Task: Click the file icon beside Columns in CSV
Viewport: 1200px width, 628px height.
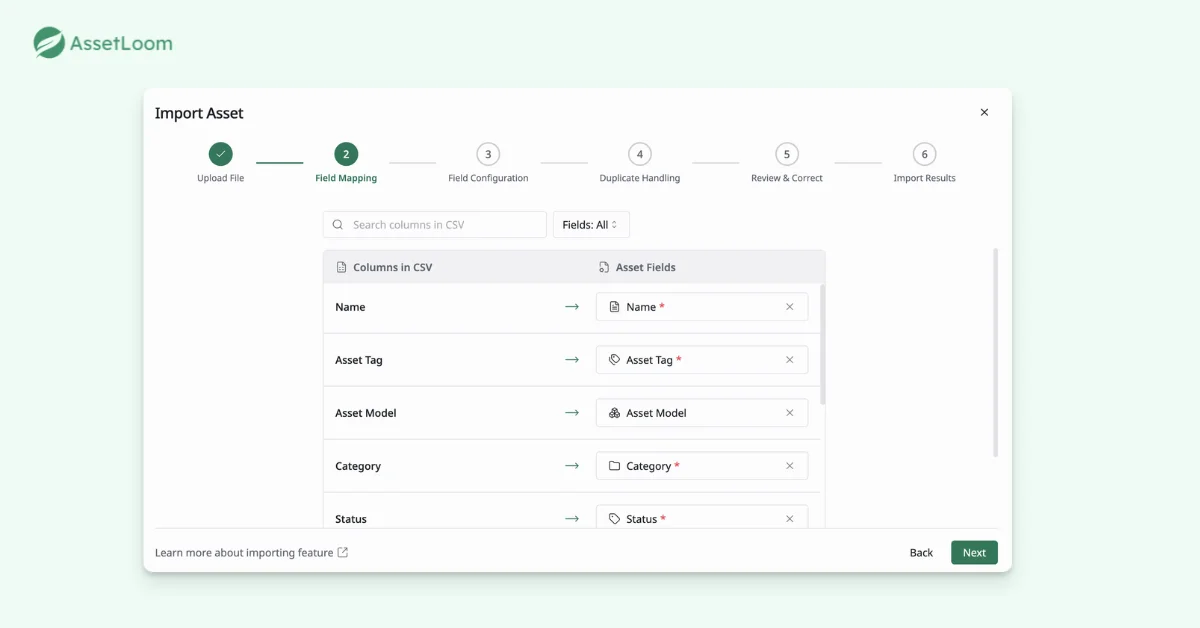Action: click(x=342, y=268)
